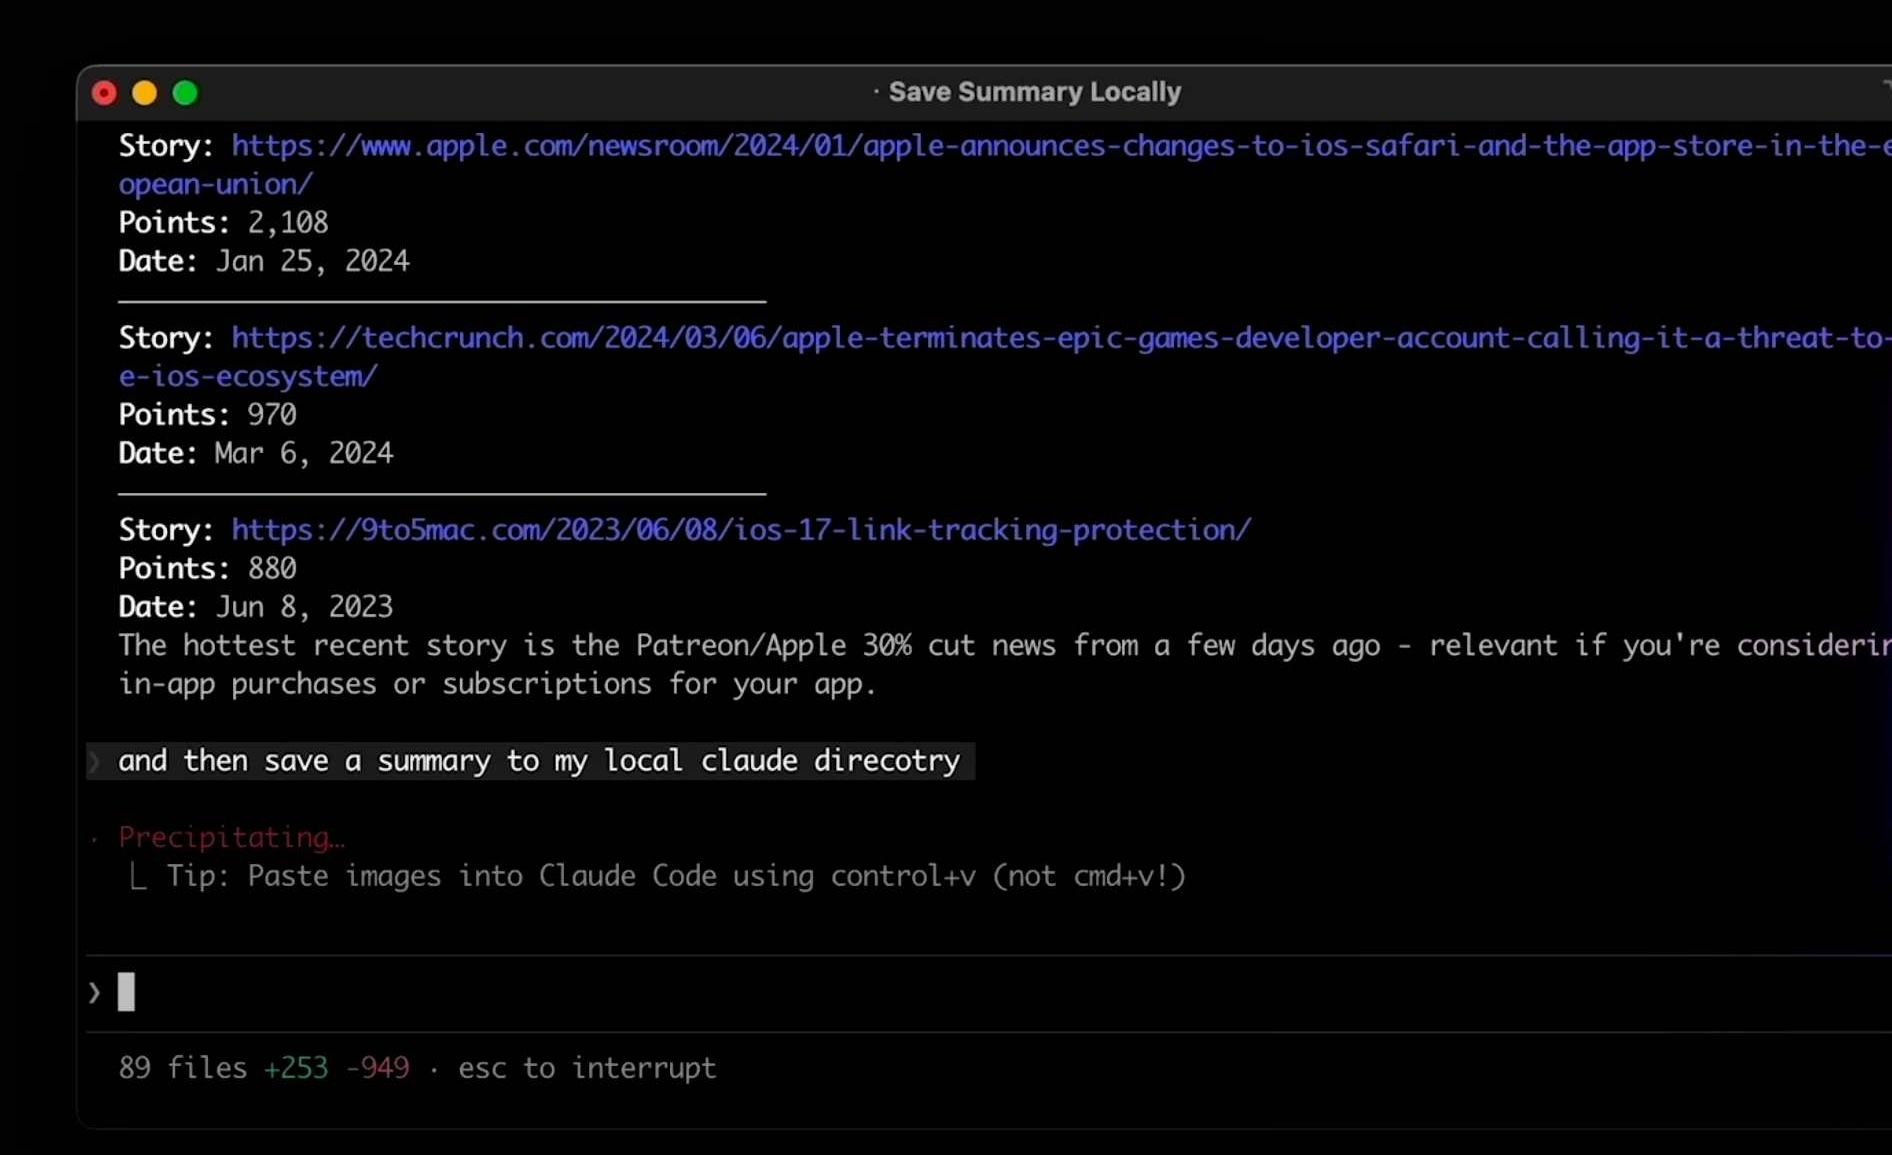Click the 'Save Summary Locally' window title
1892x1155 pixels.
click(x=1035, y=92)
